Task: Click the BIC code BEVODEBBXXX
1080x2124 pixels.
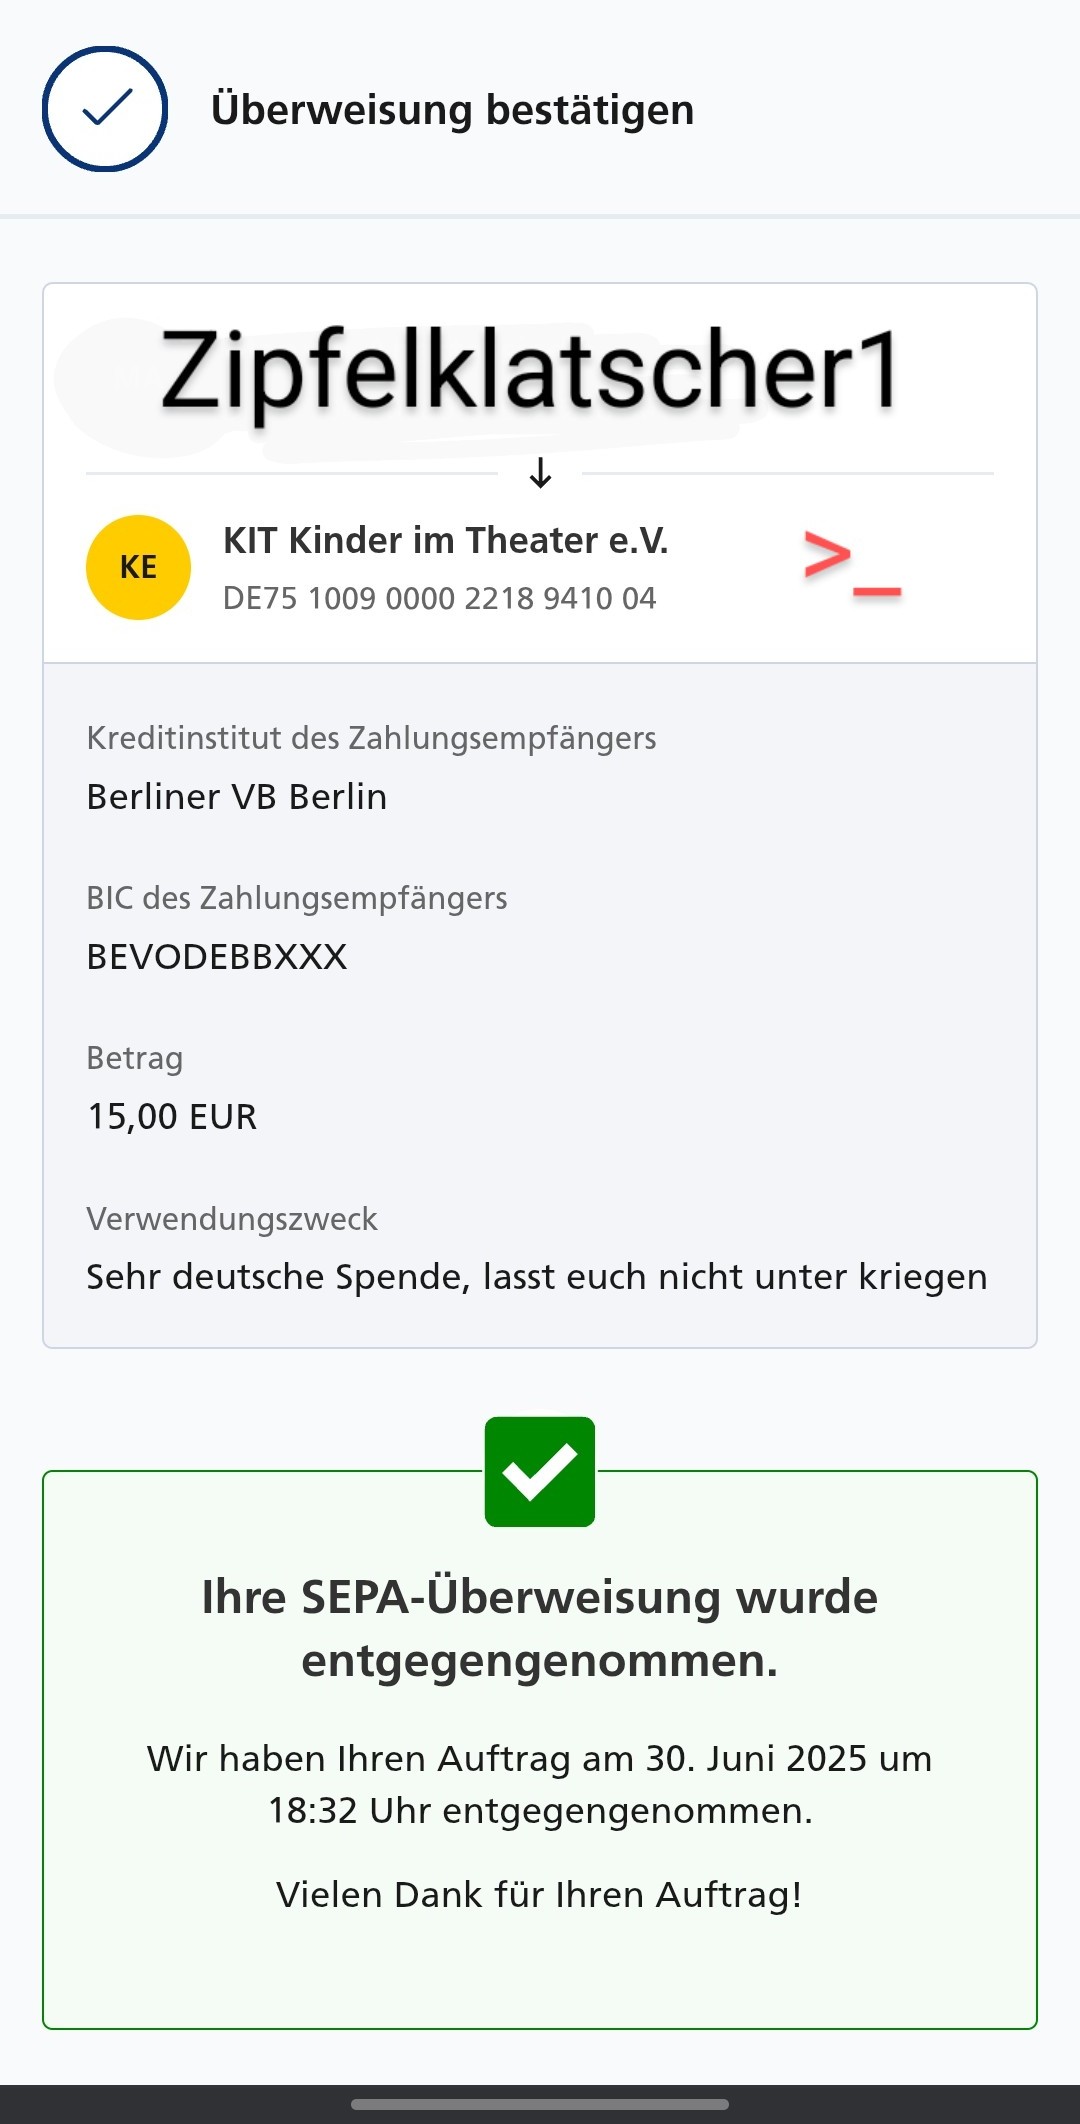Action: [x=216, y=957]
